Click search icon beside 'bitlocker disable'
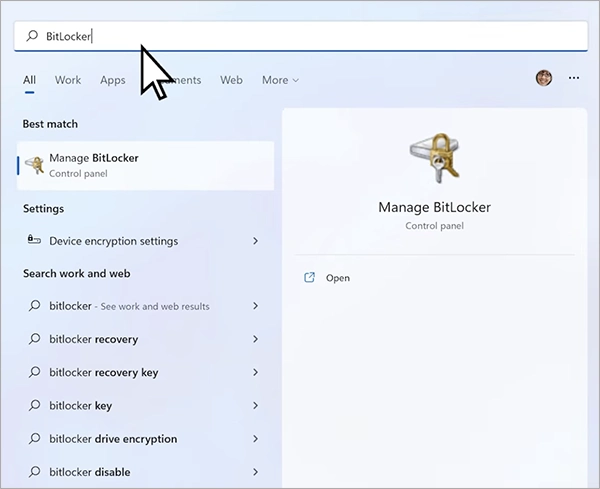This screenshot has width=600, height=489. tap(34, 472)
